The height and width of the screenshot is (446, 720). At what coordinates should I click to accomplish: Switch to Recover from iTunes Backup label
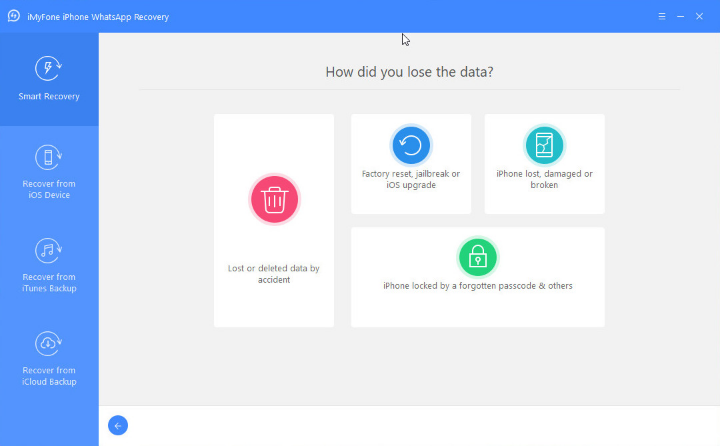click(x=49, y=282)
